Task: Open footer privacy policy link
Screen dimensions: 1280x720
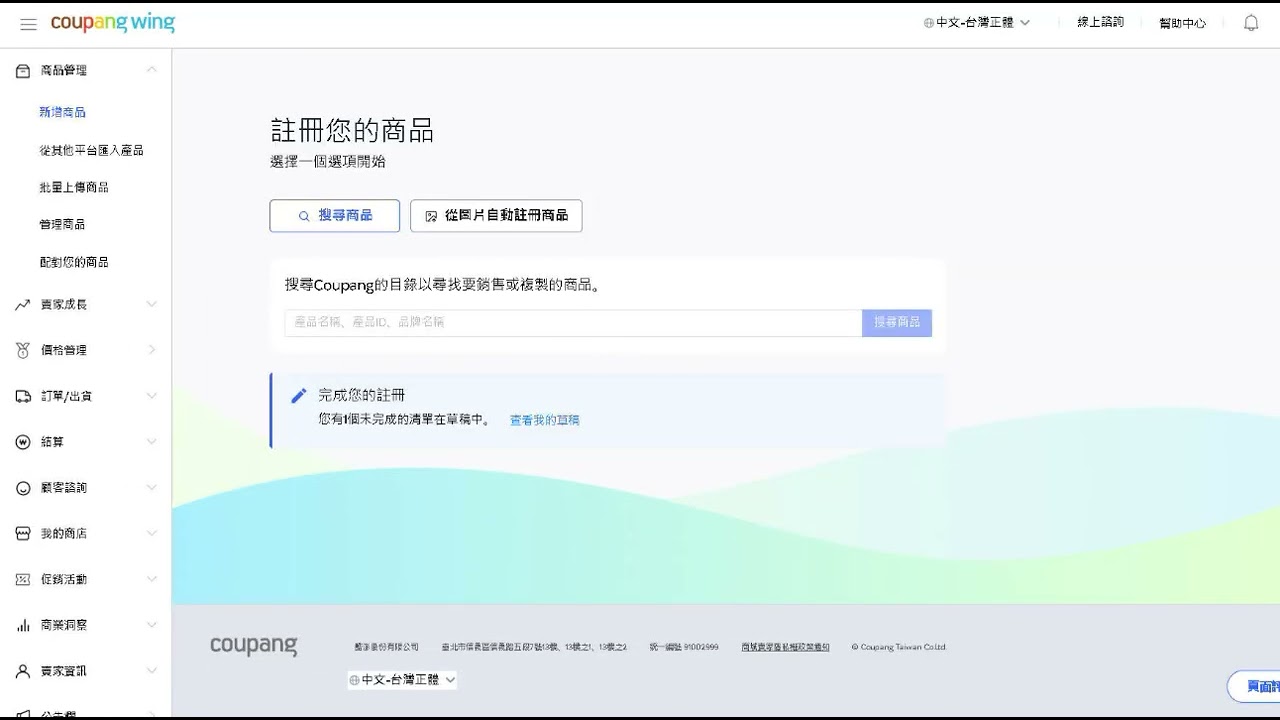Action: (x=786, y=647)
